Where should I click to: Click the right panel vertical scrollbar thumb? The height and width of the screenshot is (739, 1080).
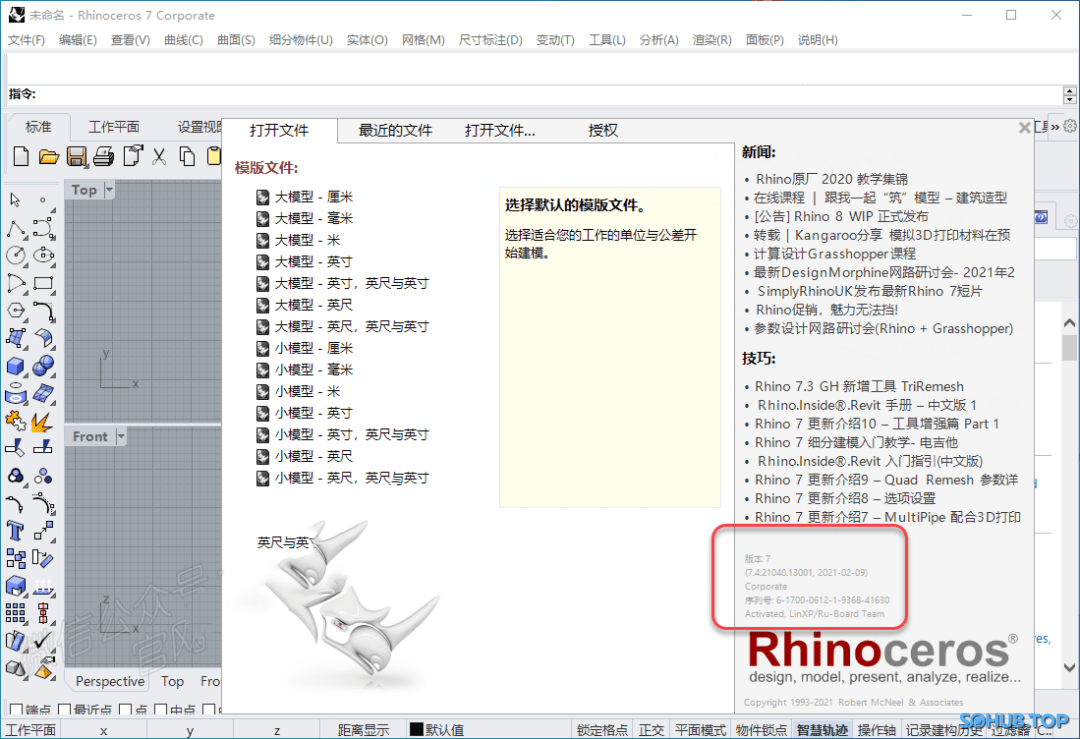coord(1069,348)
